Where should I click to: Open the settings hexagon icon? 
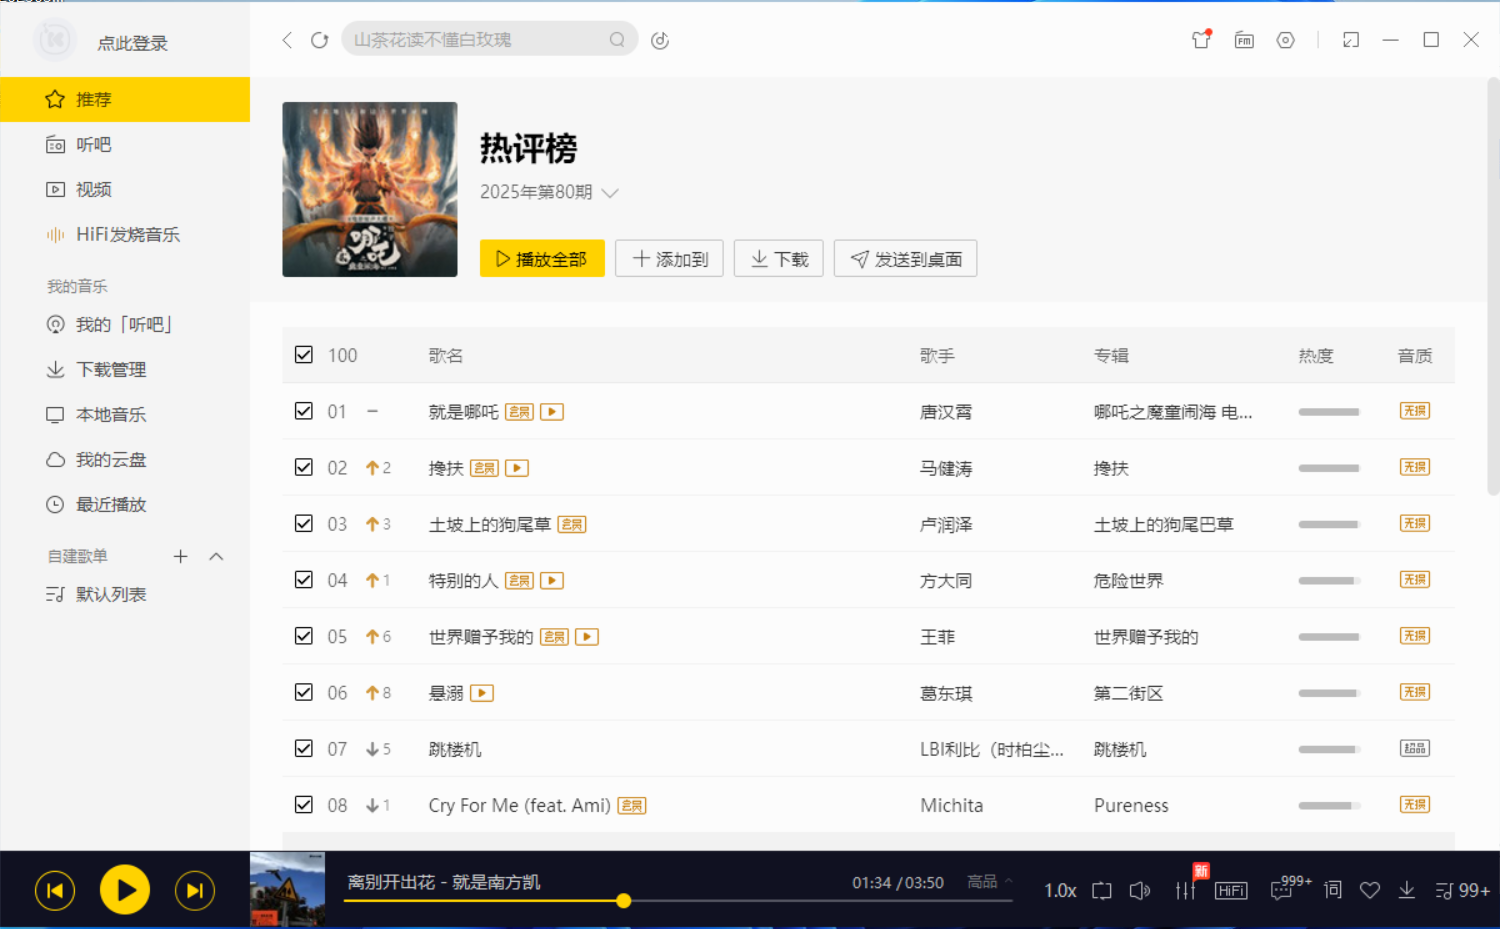(1286, 40)
